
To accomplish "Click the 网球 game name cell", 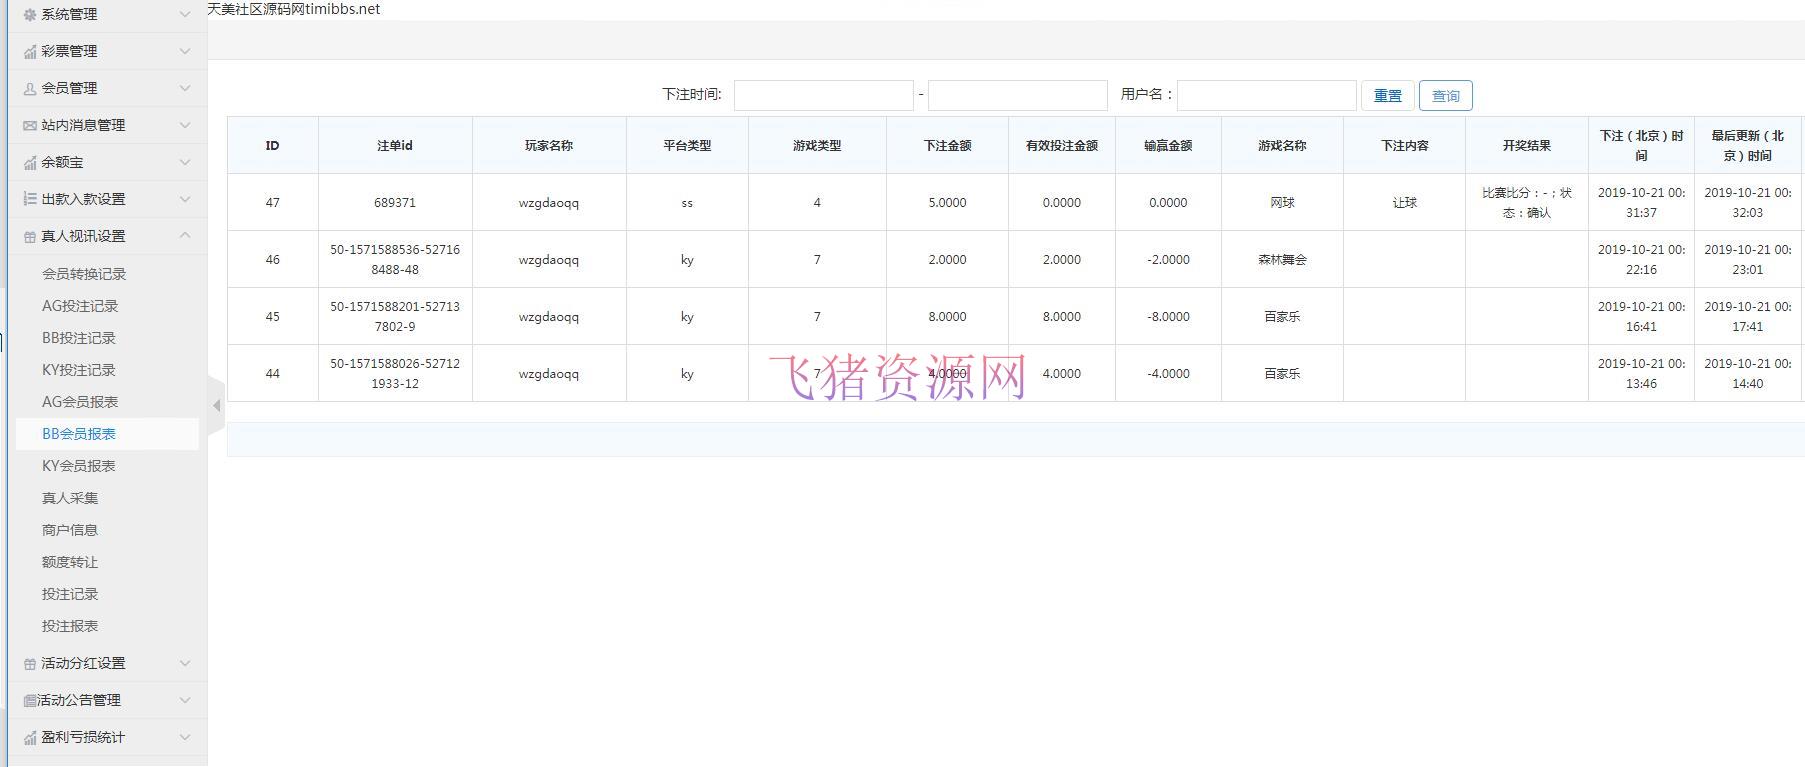I will tap(1282, 202).
